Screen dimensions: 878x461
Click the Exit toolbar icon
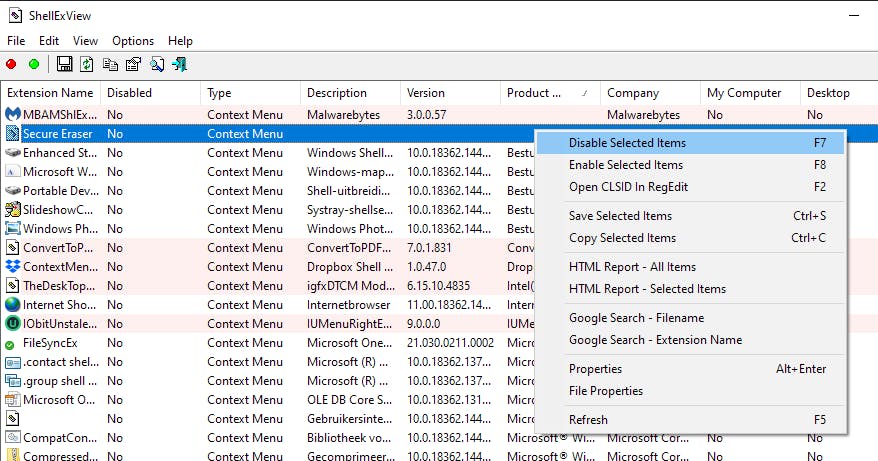pos(180,64)
